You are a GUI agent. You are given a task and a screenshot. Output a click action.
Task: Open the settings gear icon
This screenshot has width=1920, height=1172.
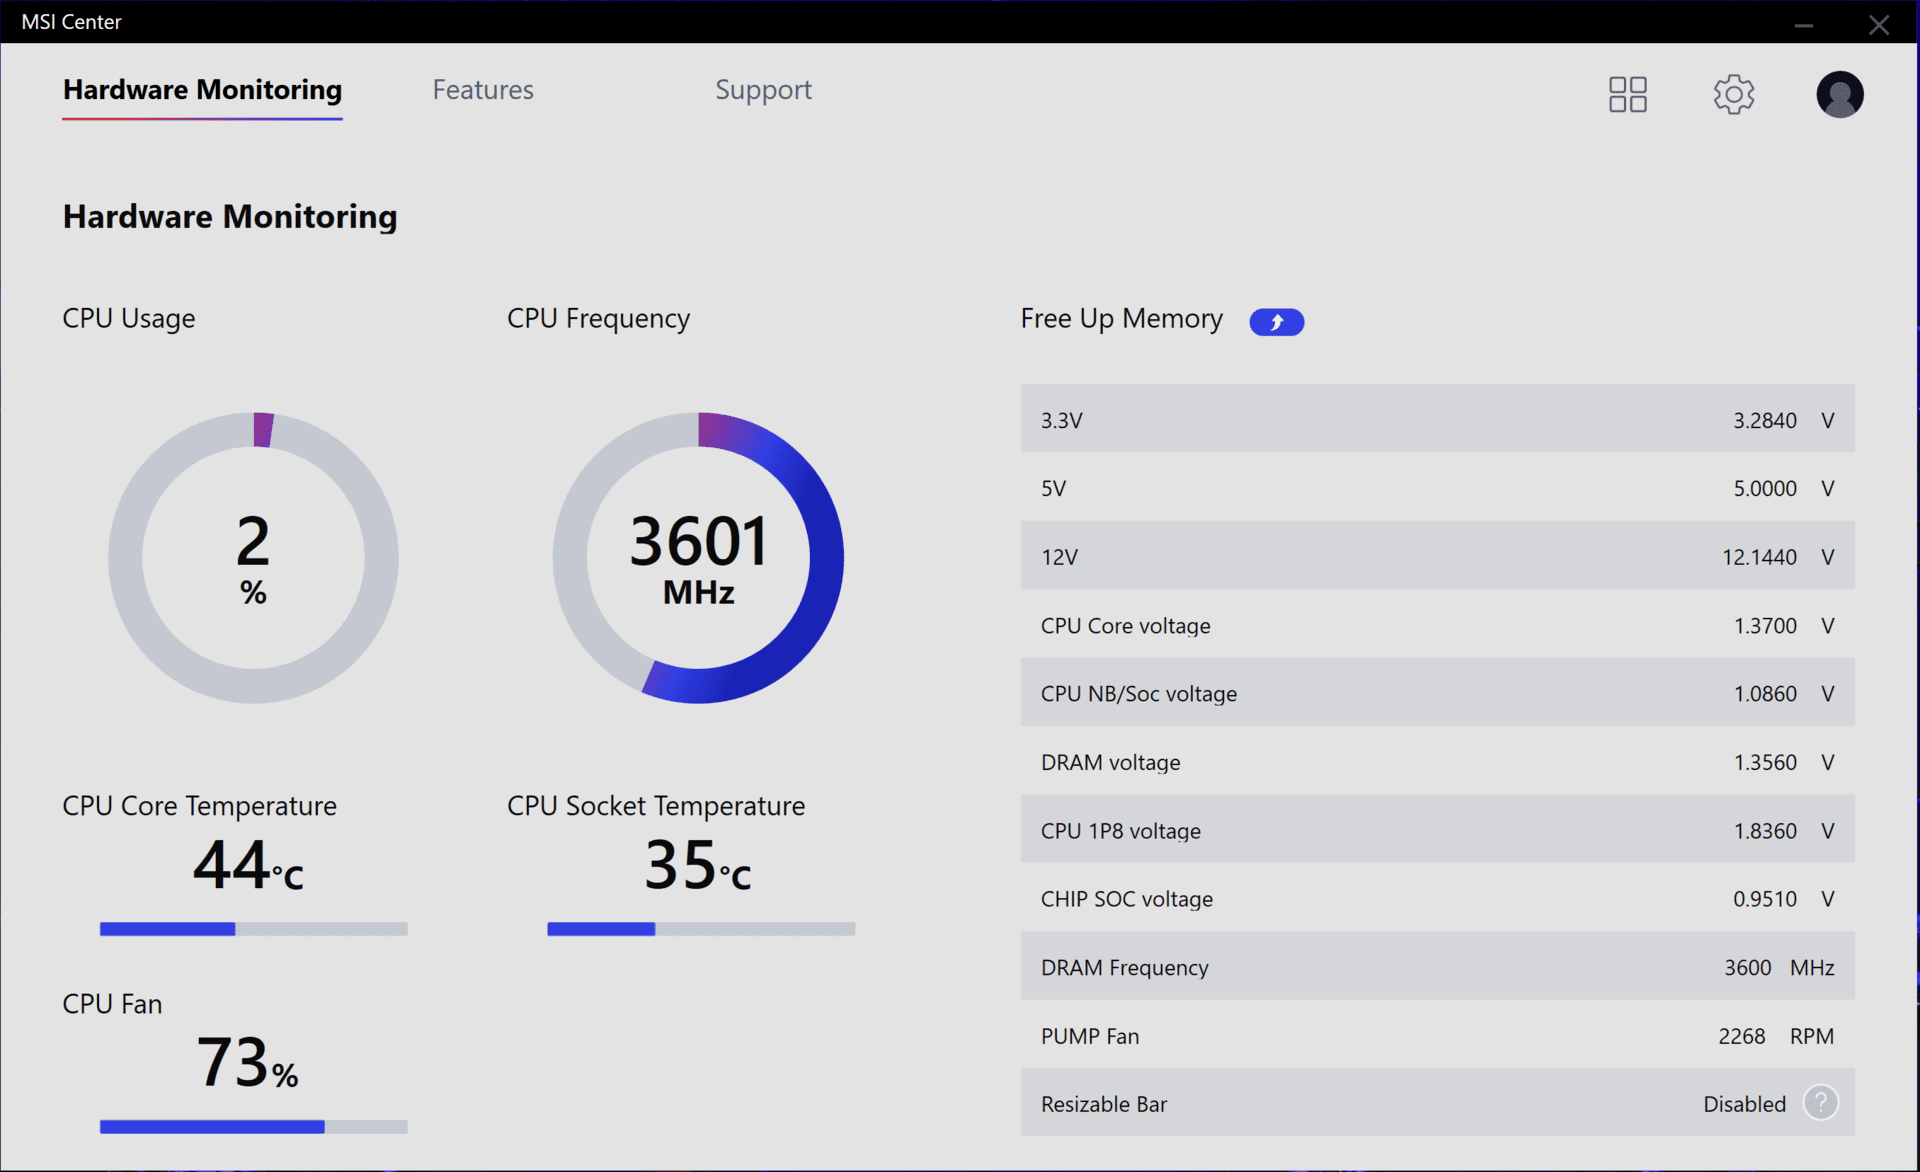click(x=1733, y=94)
